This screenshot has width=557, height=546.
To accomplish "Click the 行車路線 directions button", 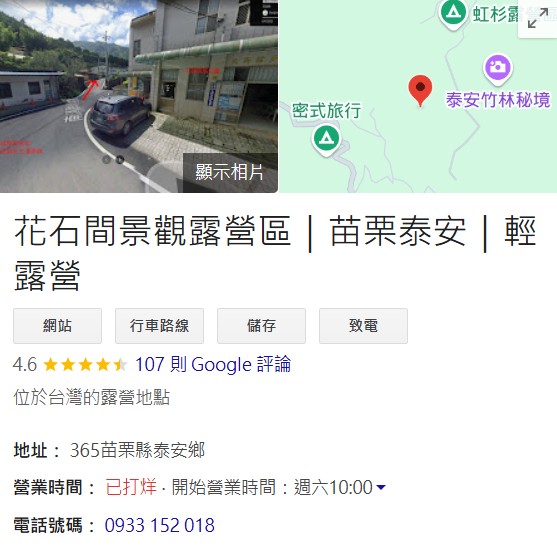I will click(x=159, y=326).
